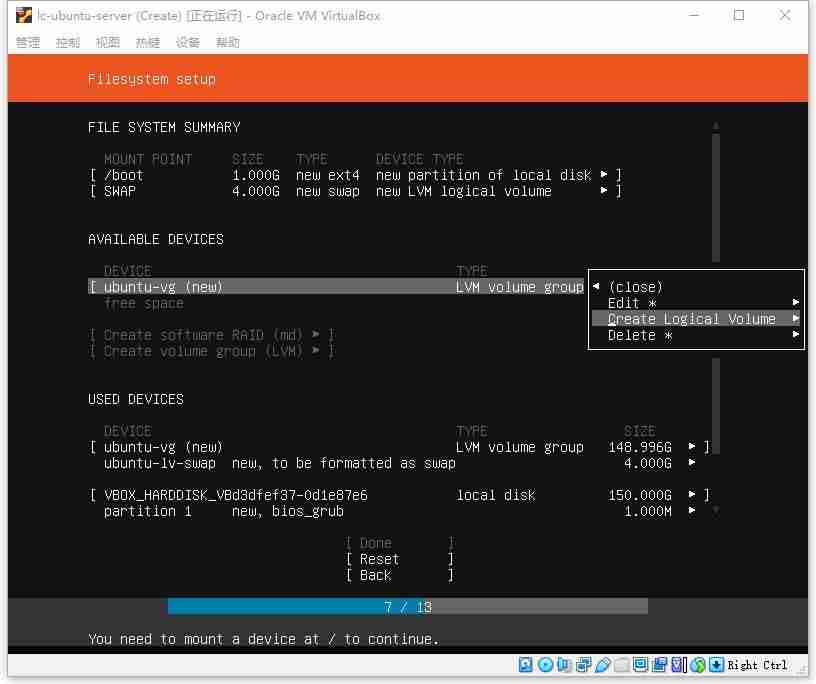This screenshot has height=684, width=816.
Task: Click arrow beside Create Logical Volume
Action: [x=795, y=318]
